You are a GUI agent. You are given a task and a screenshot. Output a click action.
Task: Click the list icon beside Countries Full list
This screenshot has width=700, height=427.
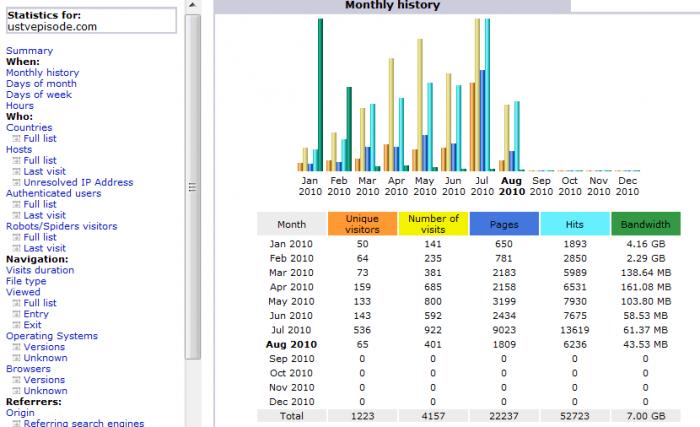point(17,138)
